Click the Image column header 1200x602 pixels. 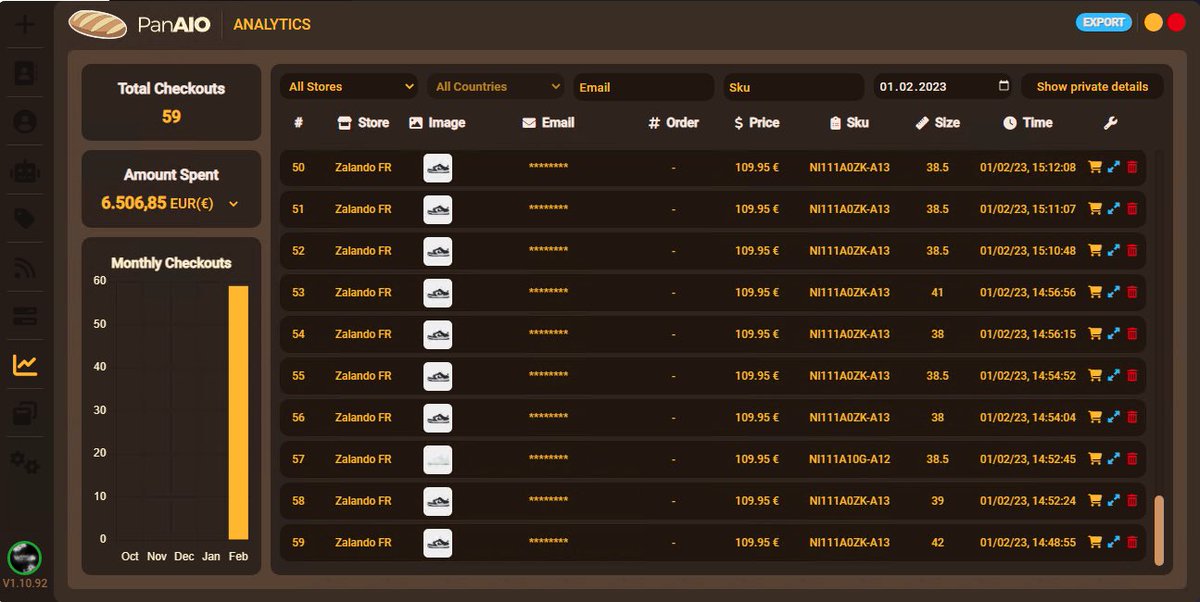pyautogui.click(x=437, y=123)
